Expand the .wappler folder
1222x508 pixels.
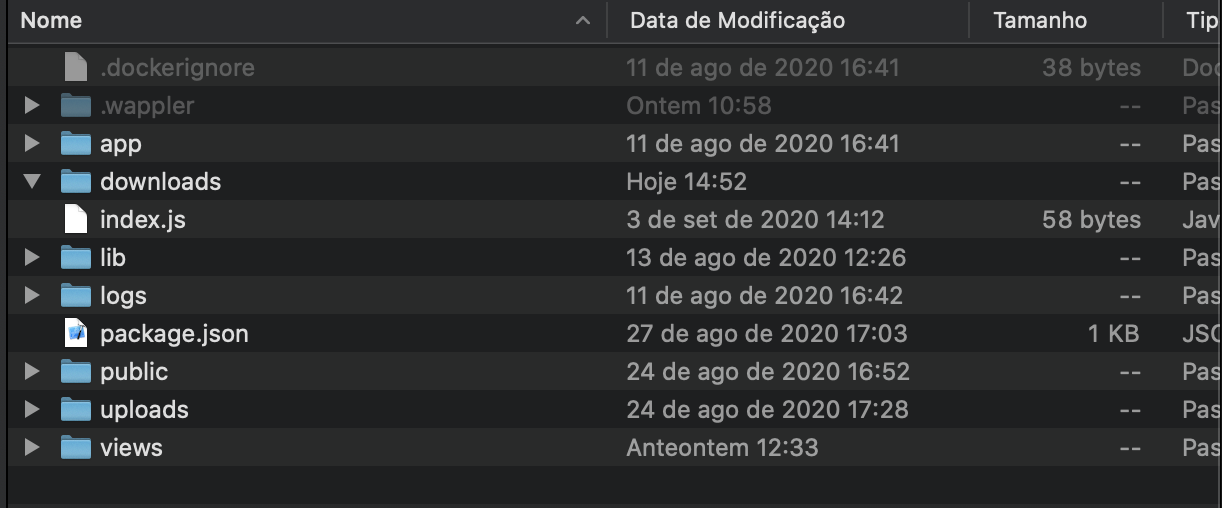pyautogui.click(x=32, y=105)
